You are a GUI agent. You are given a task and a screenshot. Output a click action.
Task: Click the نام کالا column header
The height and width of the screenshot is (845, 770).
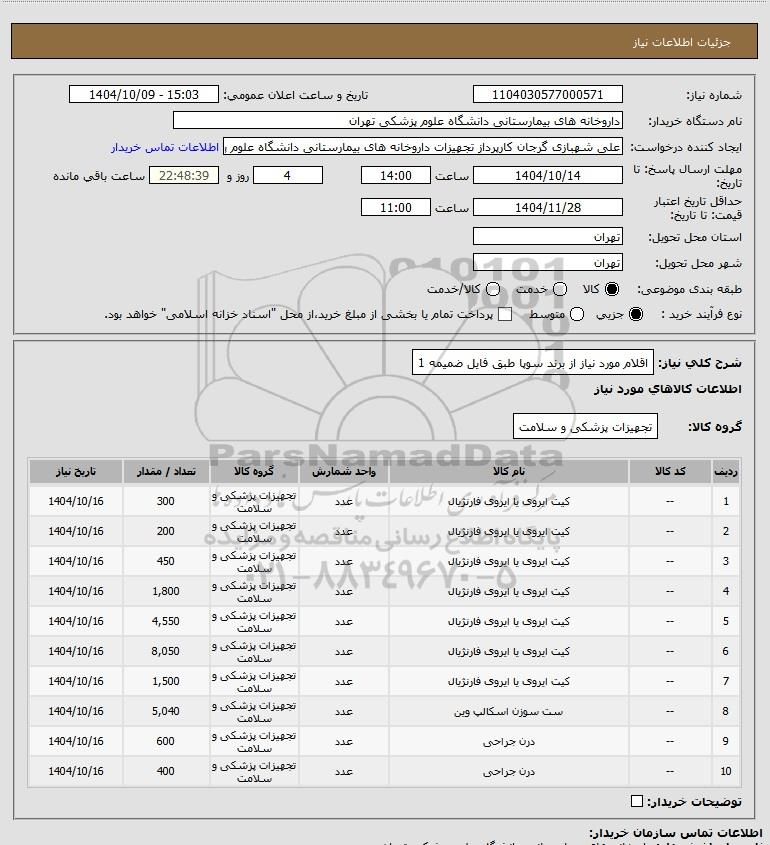[509, 472]
